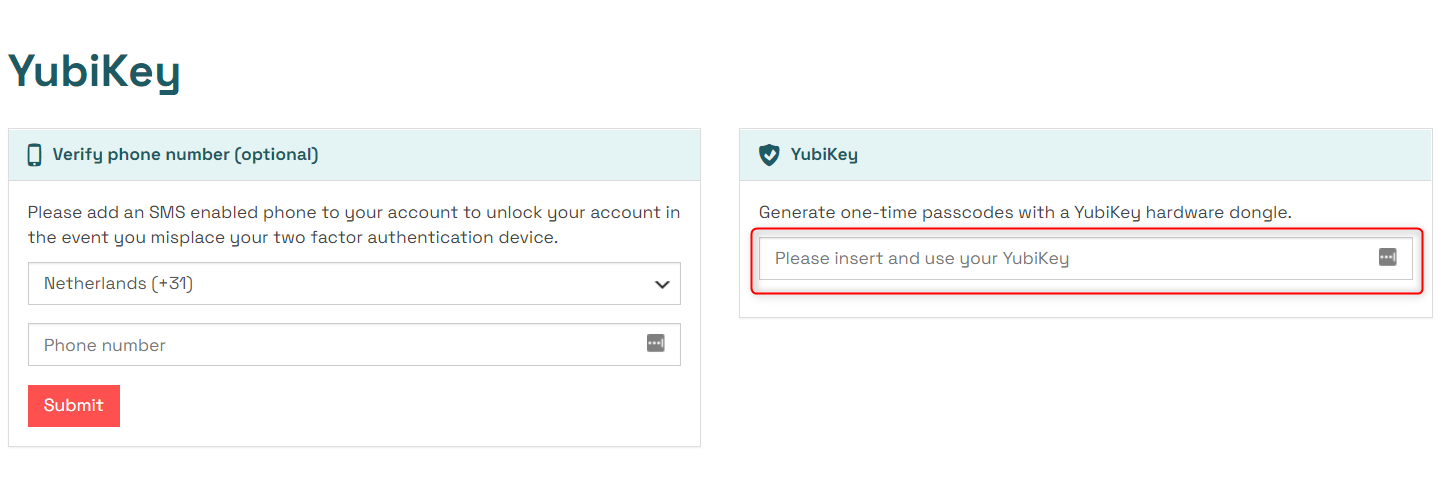Screen dimensions: 1438x502
Task: Focus the 'Please insert and use your YubiKey' field
Action: tap(1086, 258)
